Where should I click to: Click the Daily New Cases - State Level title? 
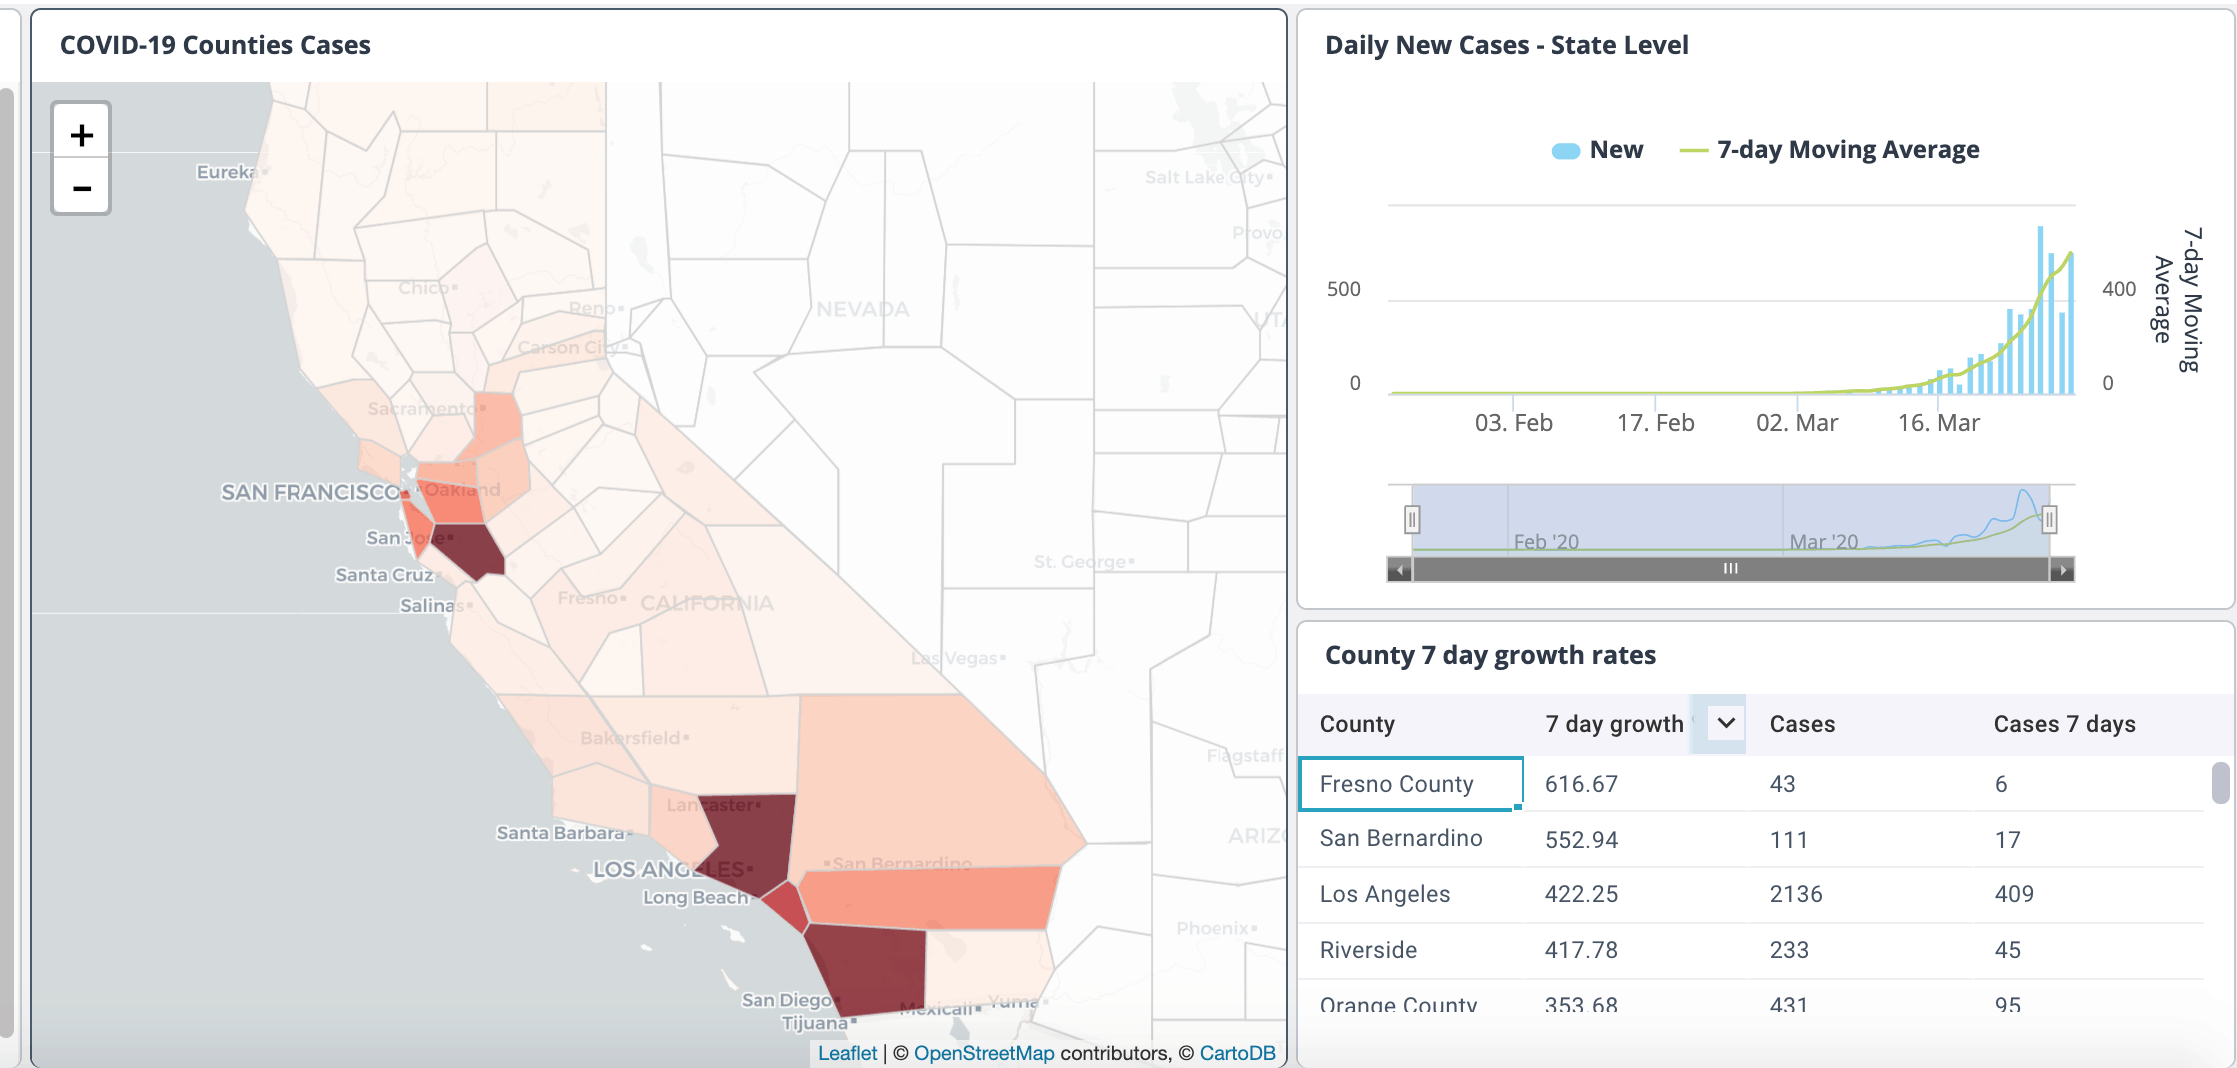click(x=1506, y=45)
